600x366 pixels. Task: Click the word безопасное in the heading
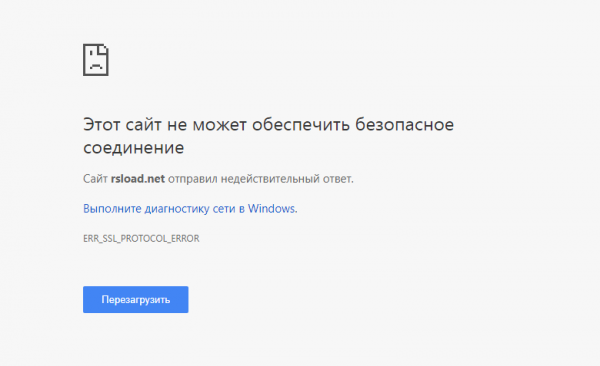coord(404,125)
